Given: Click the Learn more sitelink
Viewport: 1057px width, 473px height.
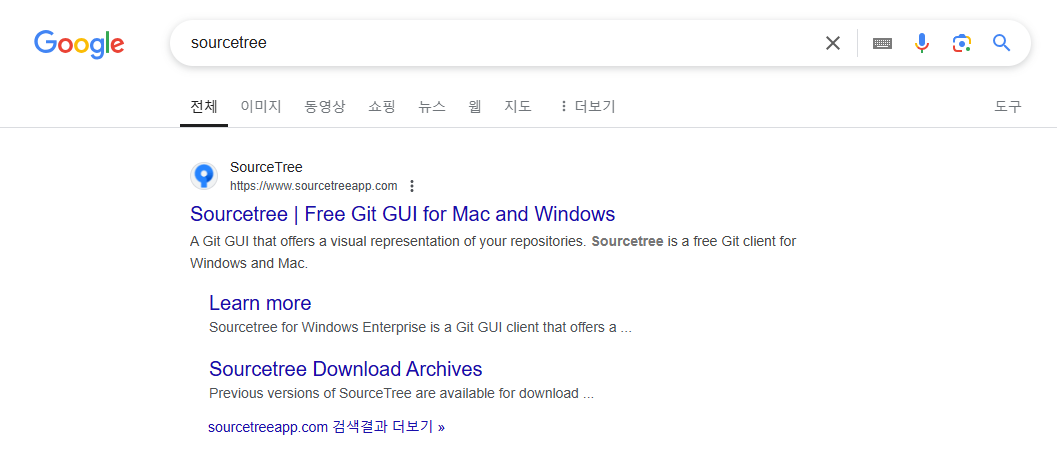Looking at the screenshot, I should (x=260, y=303).
